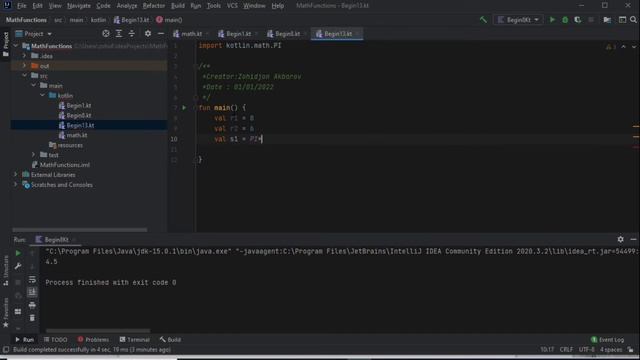Image resolution: width=640 pixels, height=360 pixels.
Task: Expand External Libraries node
Action: [x=16, y=175]
